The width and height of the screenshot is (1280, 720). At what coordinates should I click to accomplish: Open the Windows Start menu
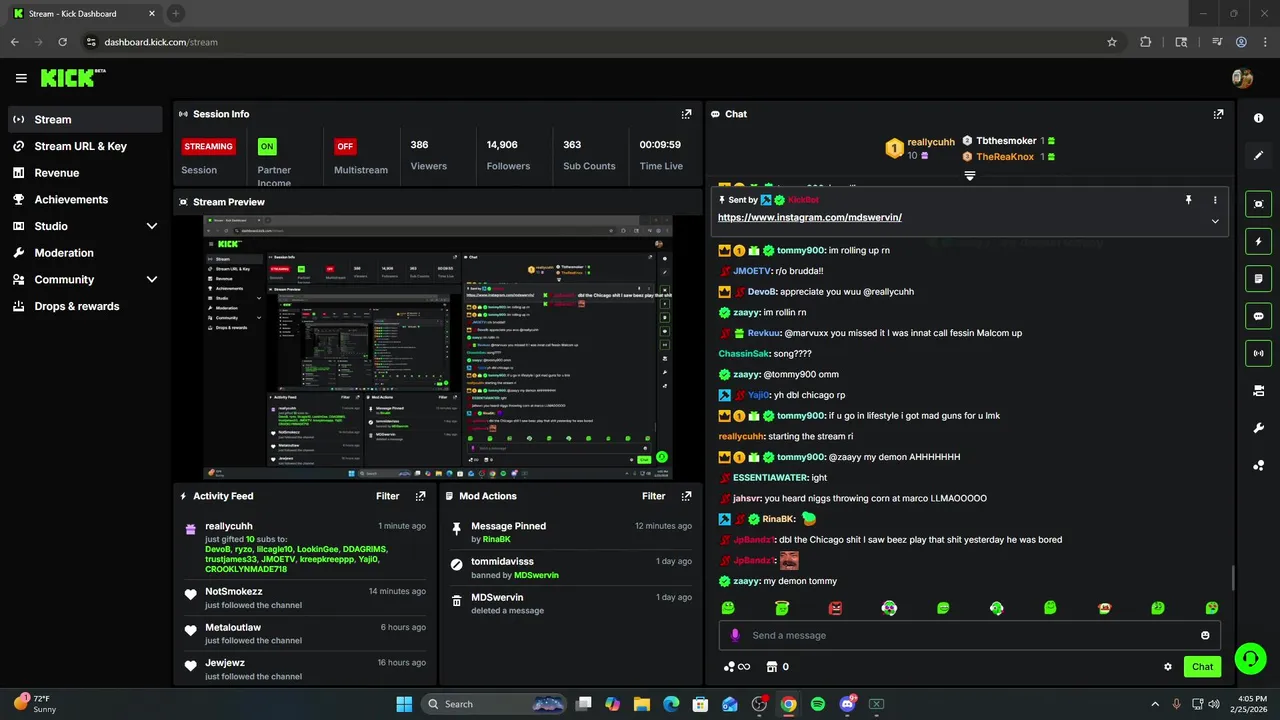(404, 704)
